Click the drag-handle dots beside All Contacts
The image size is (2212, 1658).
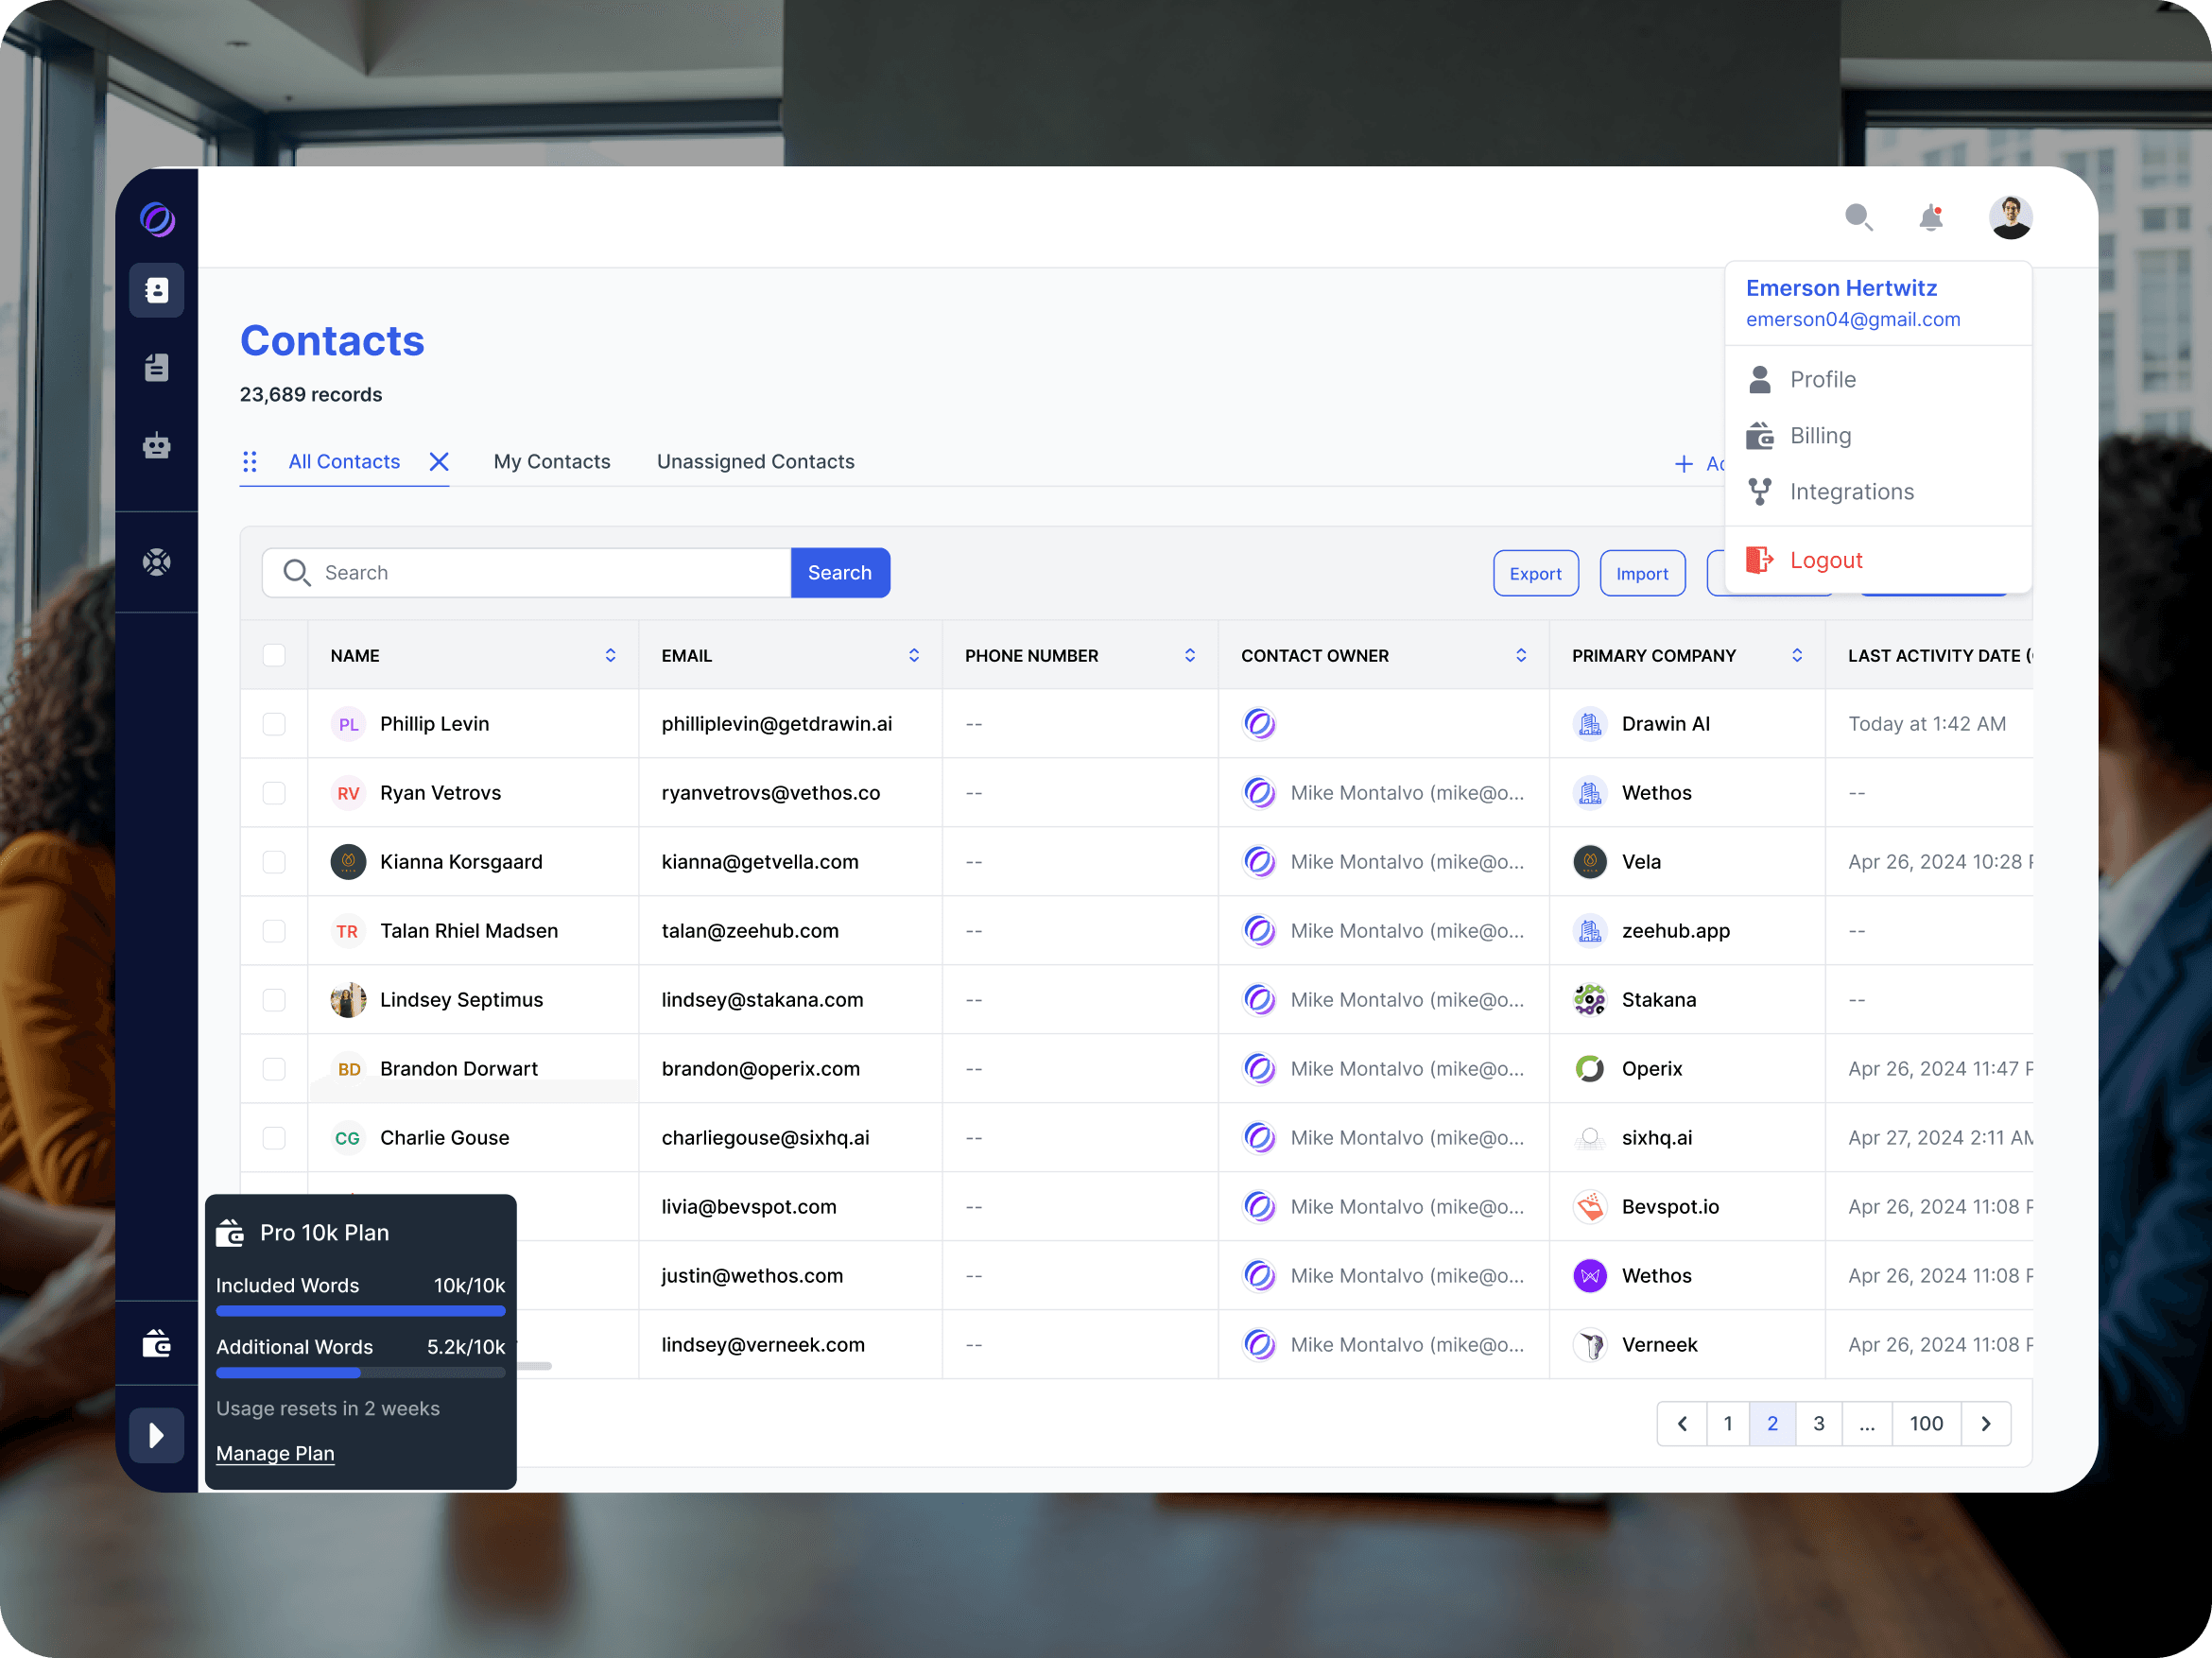pyautogui.click(x=250, y=462)
